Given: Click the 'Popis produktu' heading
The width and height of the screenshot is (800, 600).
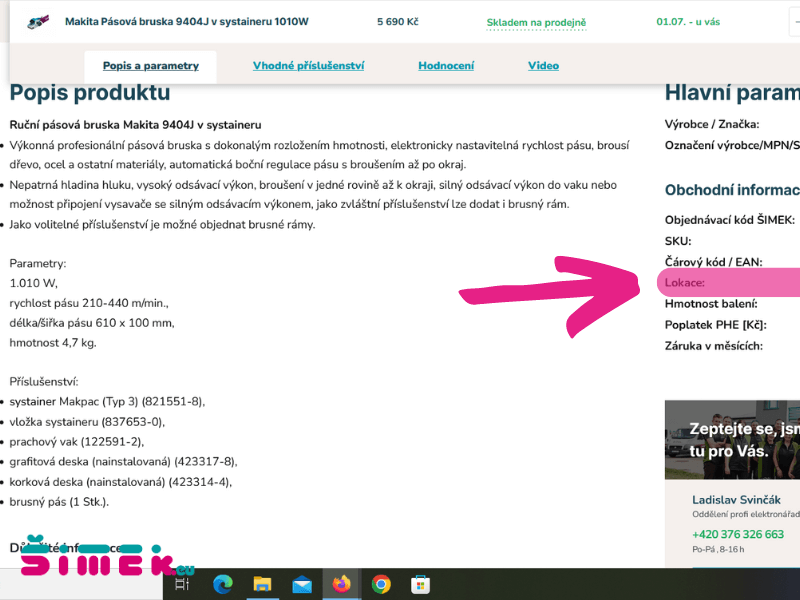Looking at the screenshot, I should (90, 92).
